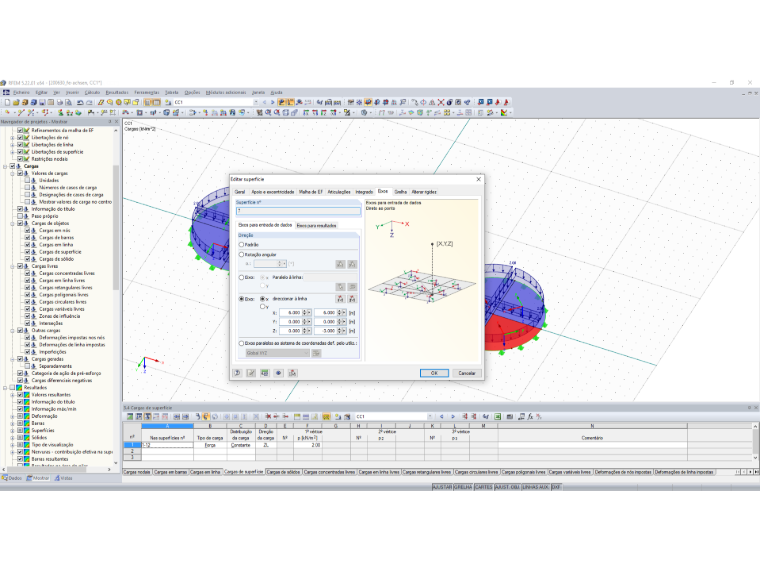Pick second point graphically for direct axis
760x570 pixels.
click(x=352, y=299)
